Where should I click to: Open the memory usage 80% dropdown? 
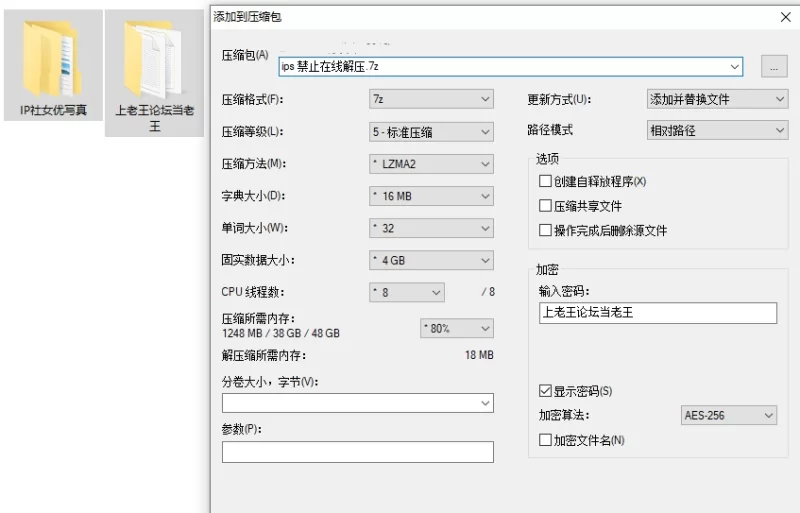457,328
